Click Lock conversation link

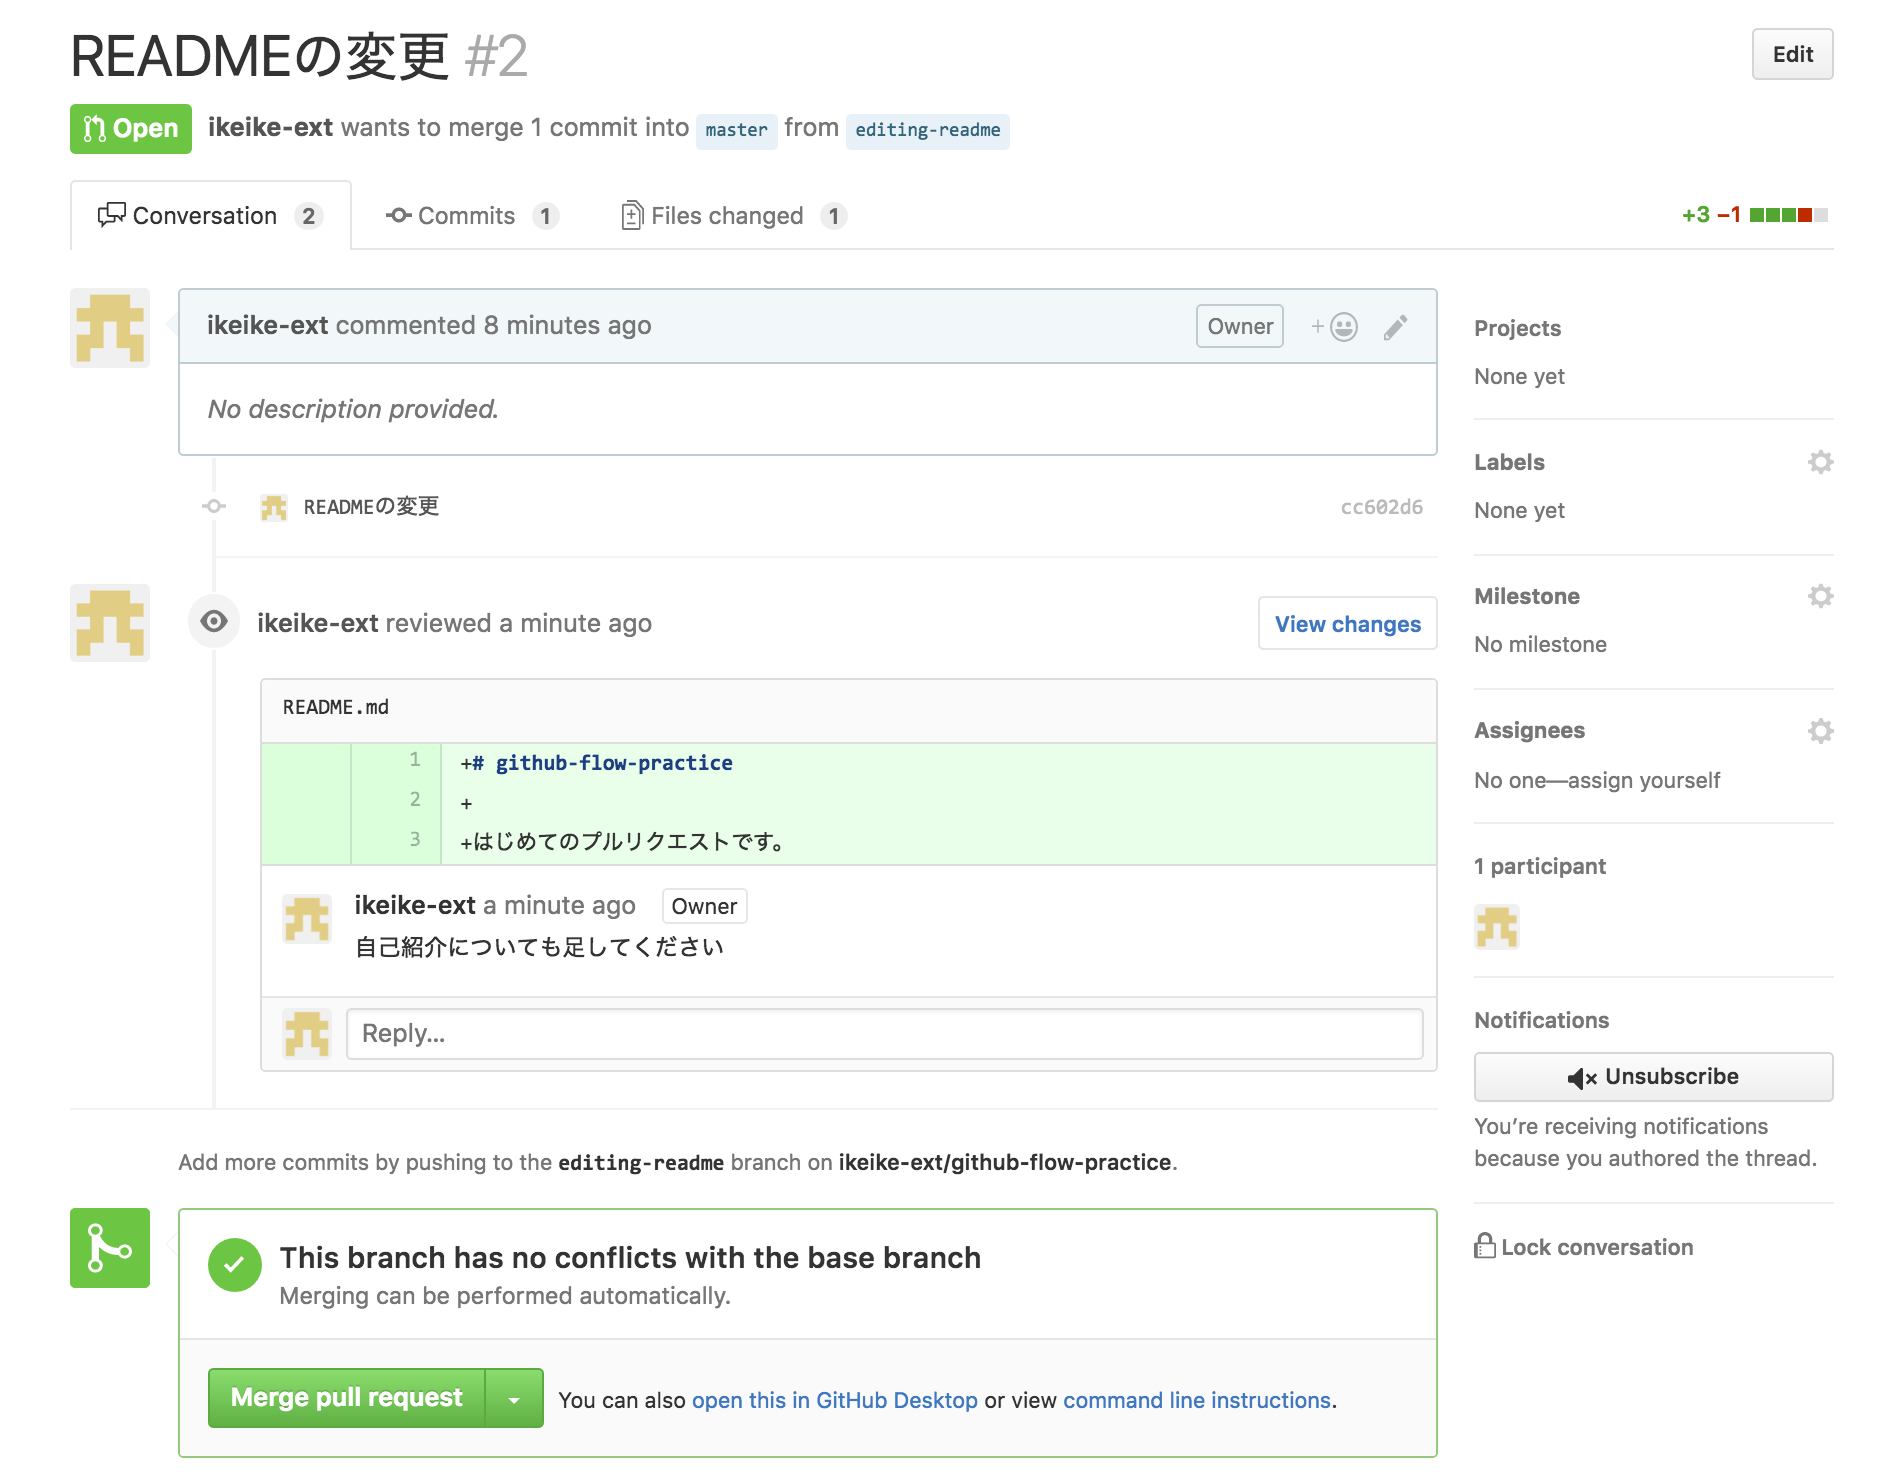pyautogui.click(x=1584, y=1247)
